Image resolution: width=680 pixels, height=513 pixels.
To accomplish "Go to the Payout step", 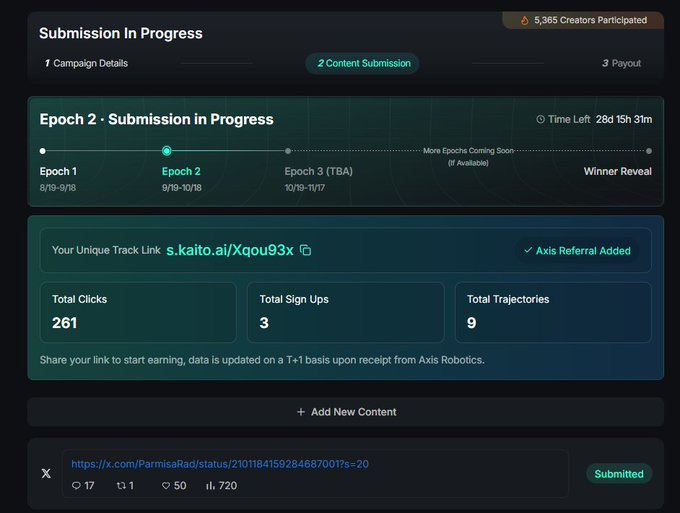I will [621, 63].
